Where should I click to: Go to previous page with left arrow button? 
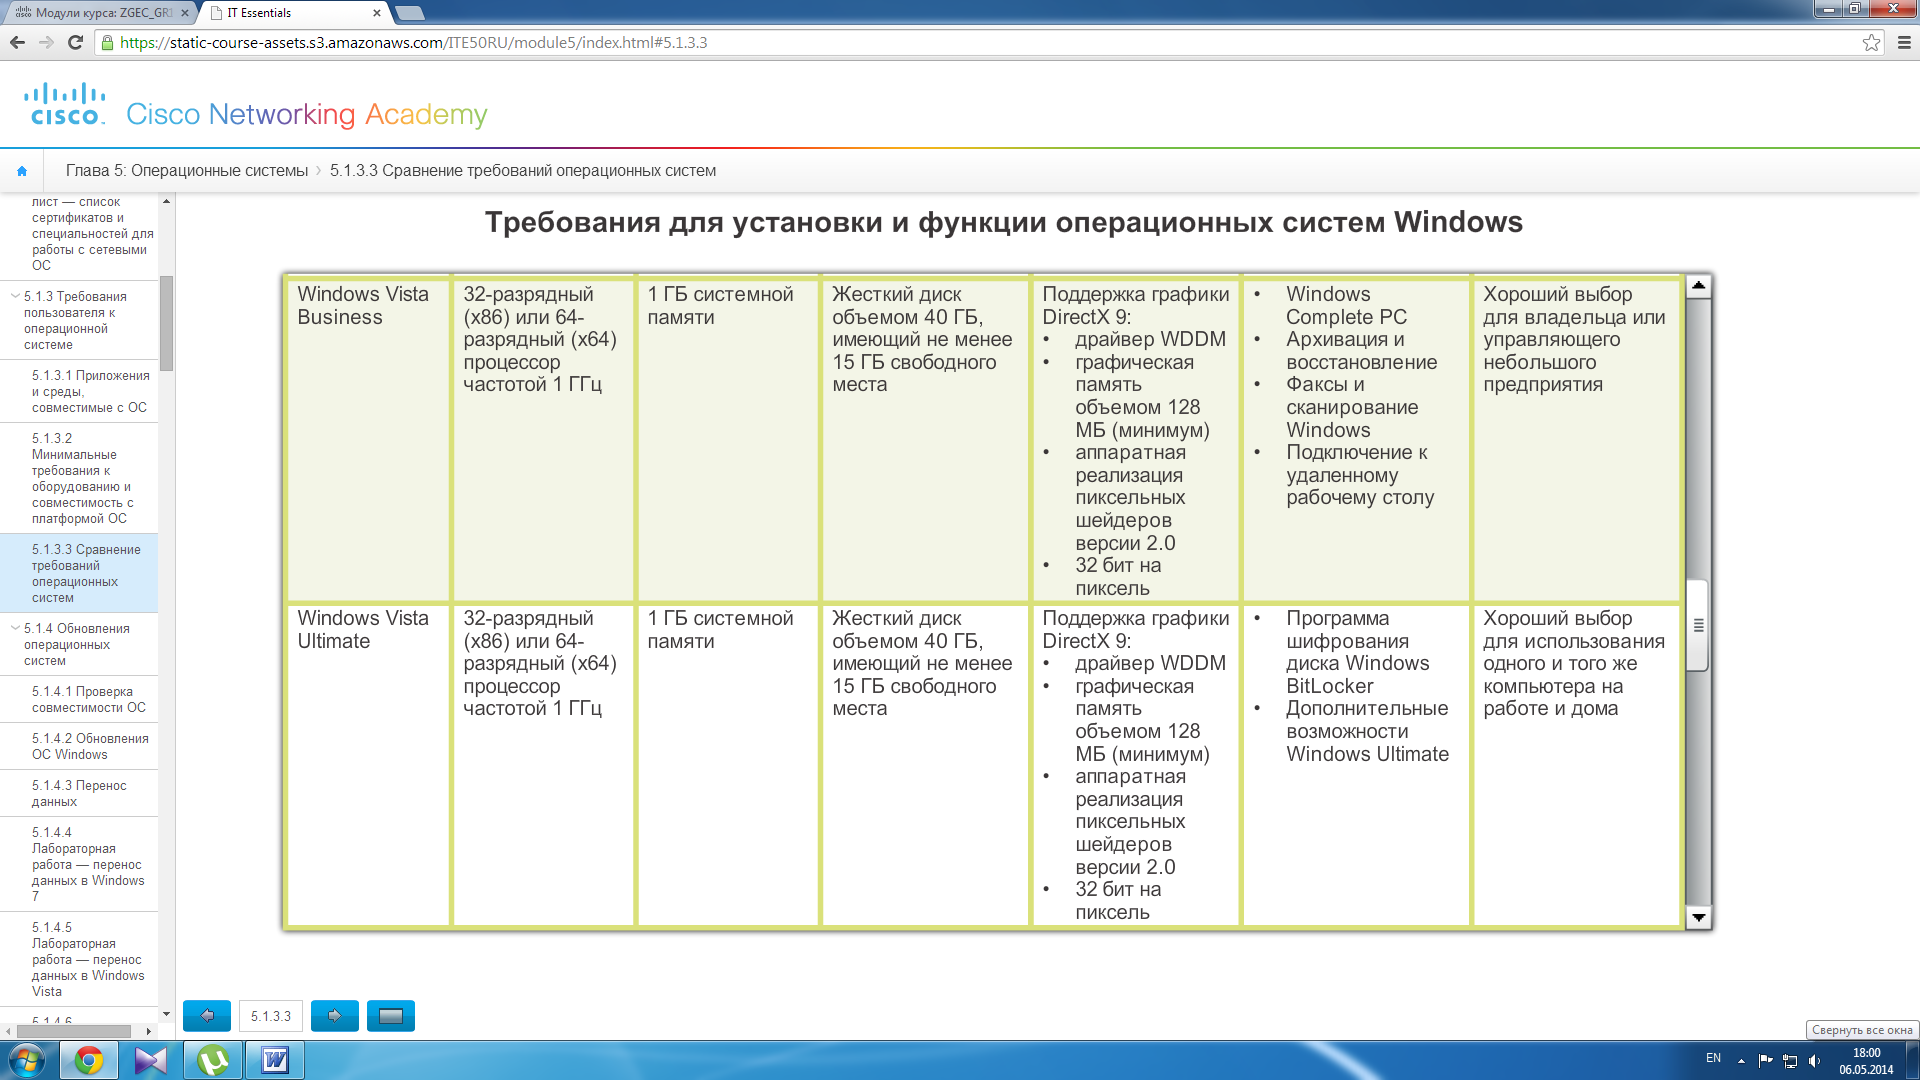207,1016
